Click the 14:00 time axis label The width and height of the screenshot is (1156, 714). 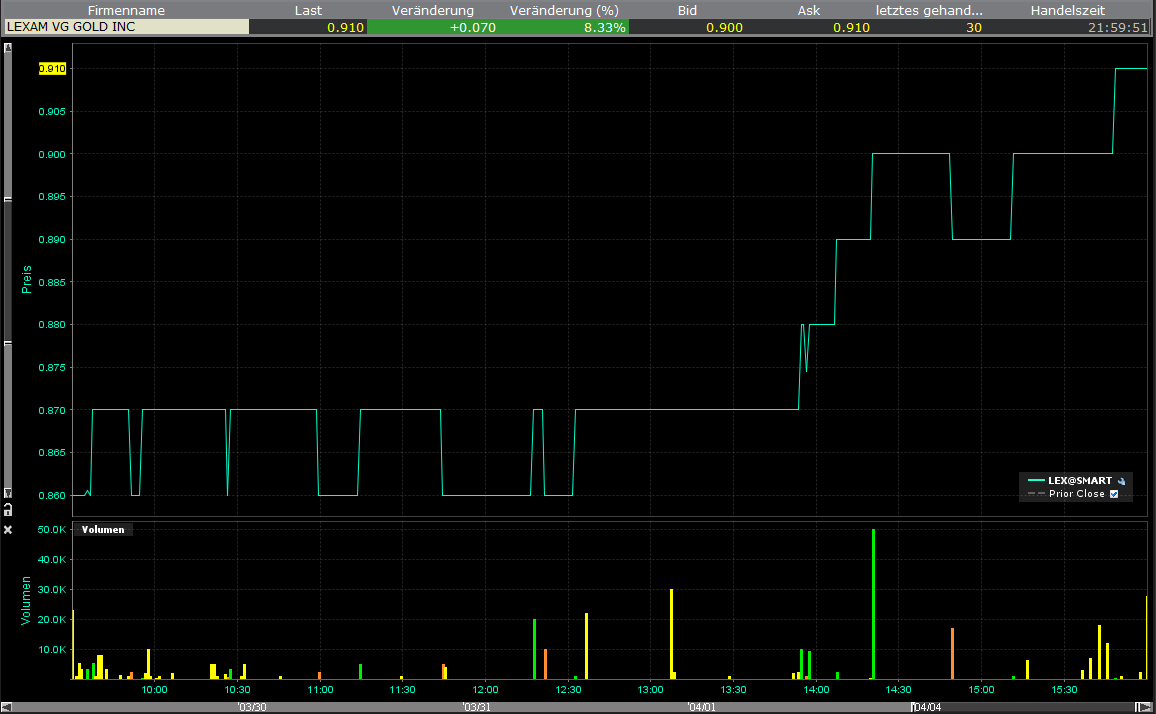(816, 690)
